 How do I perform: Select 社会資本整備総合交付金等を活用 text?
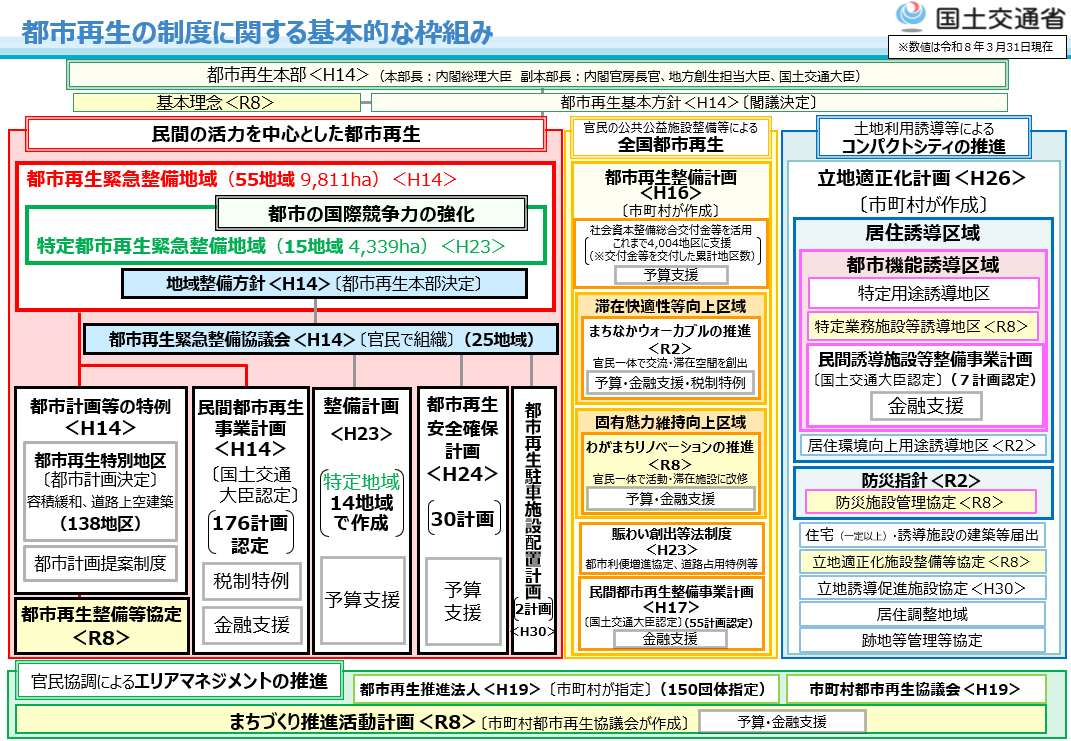671,229
